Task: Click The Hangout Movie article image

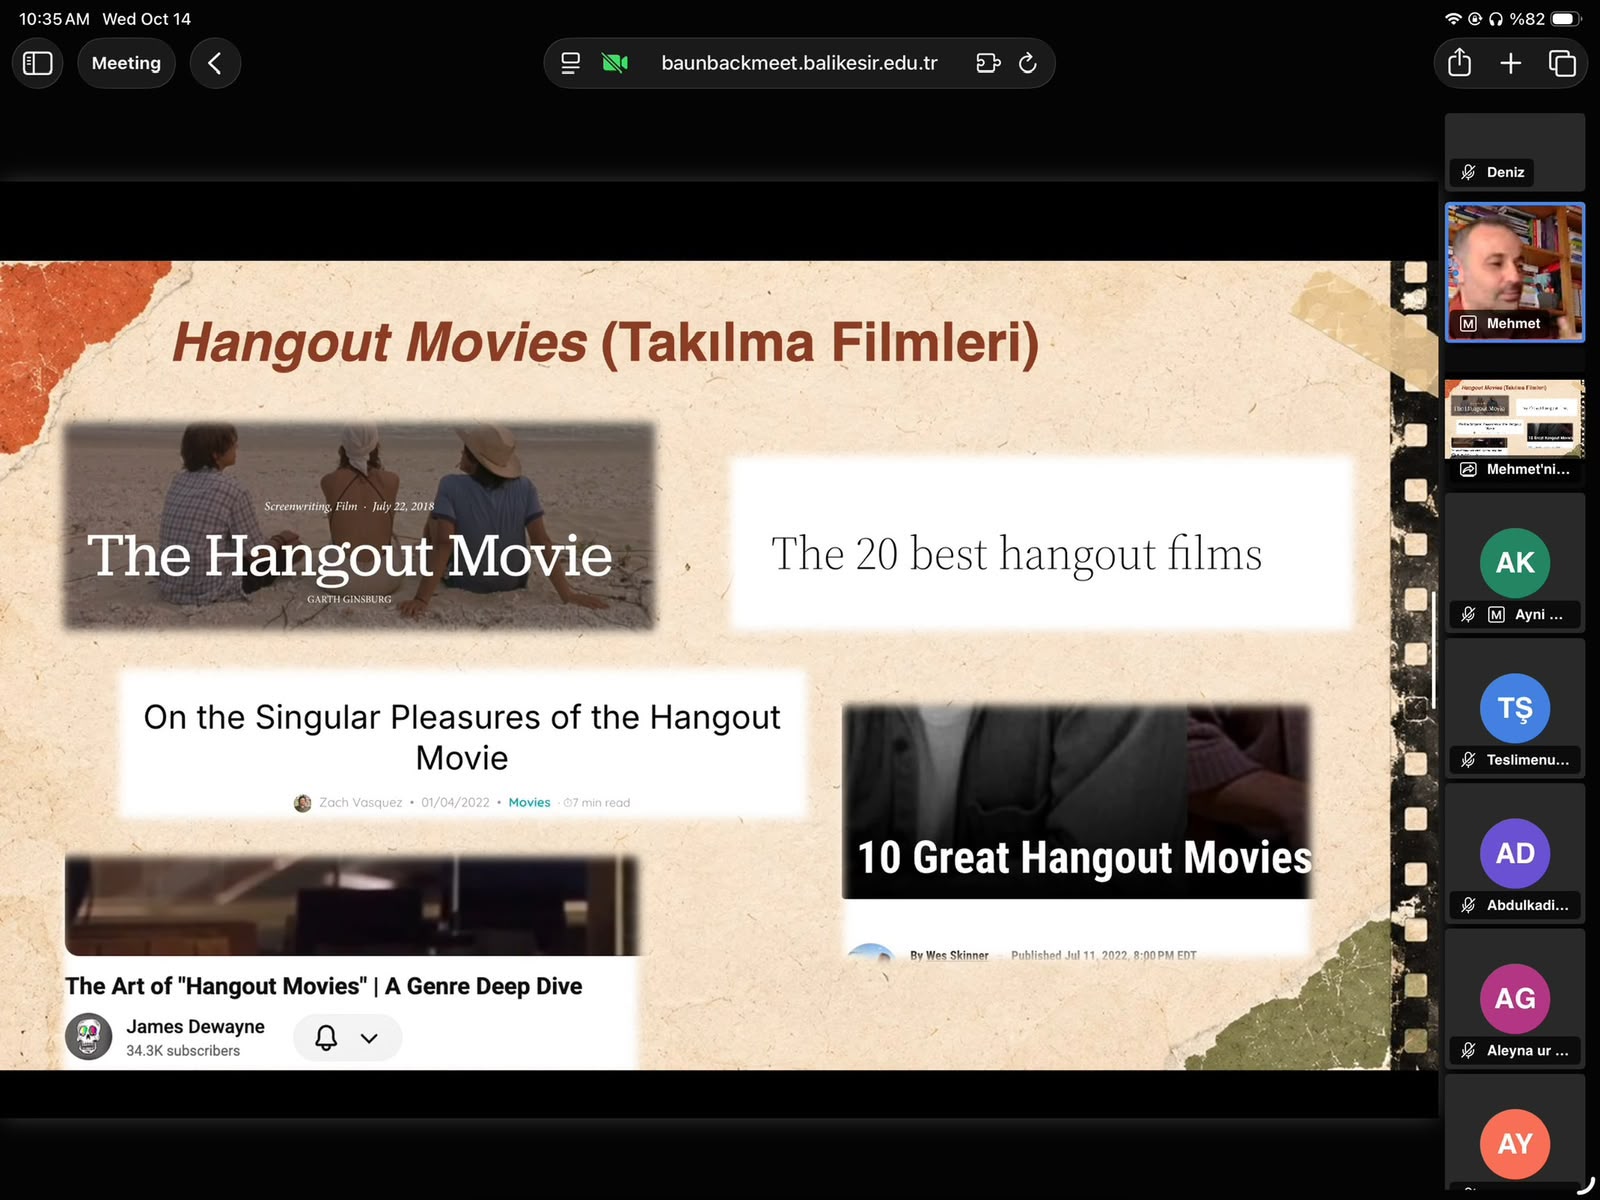Action: coord(360,526)
